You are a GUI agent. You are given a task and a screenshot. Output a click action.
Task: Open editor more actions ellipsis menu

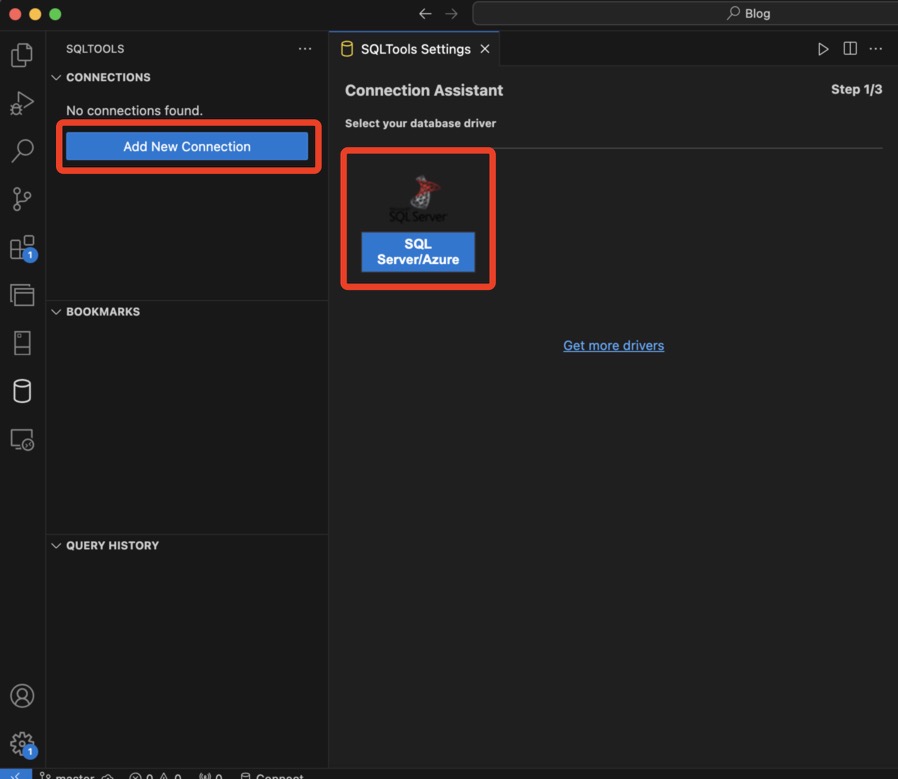pos(876,49)
